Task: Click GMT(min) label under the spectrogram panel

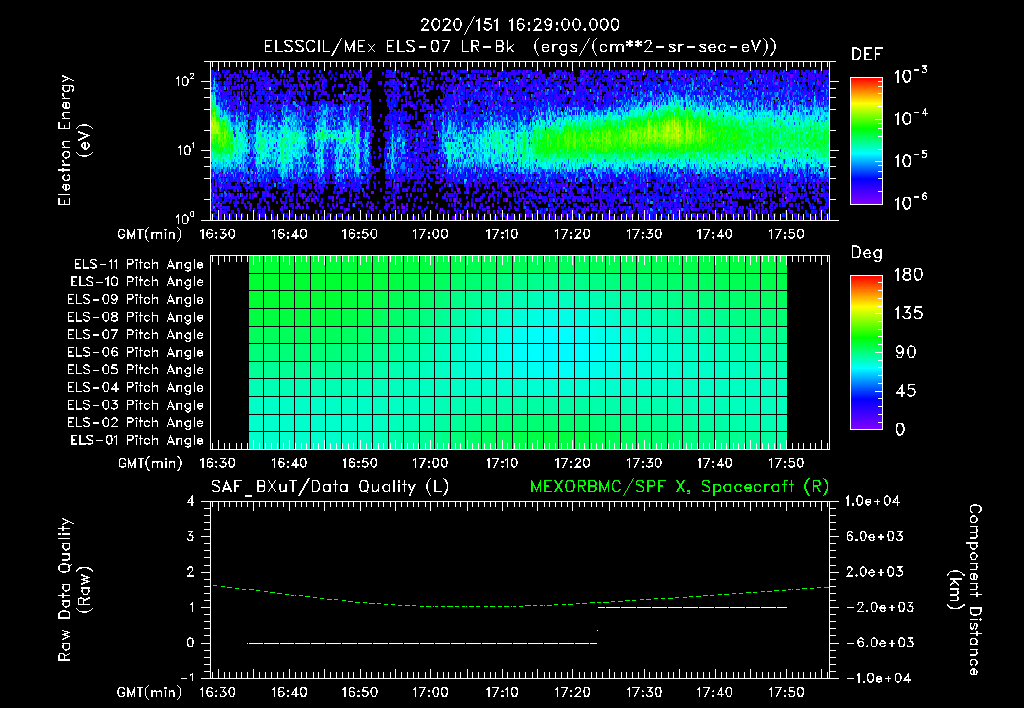Action: click(x=150, y=234)
